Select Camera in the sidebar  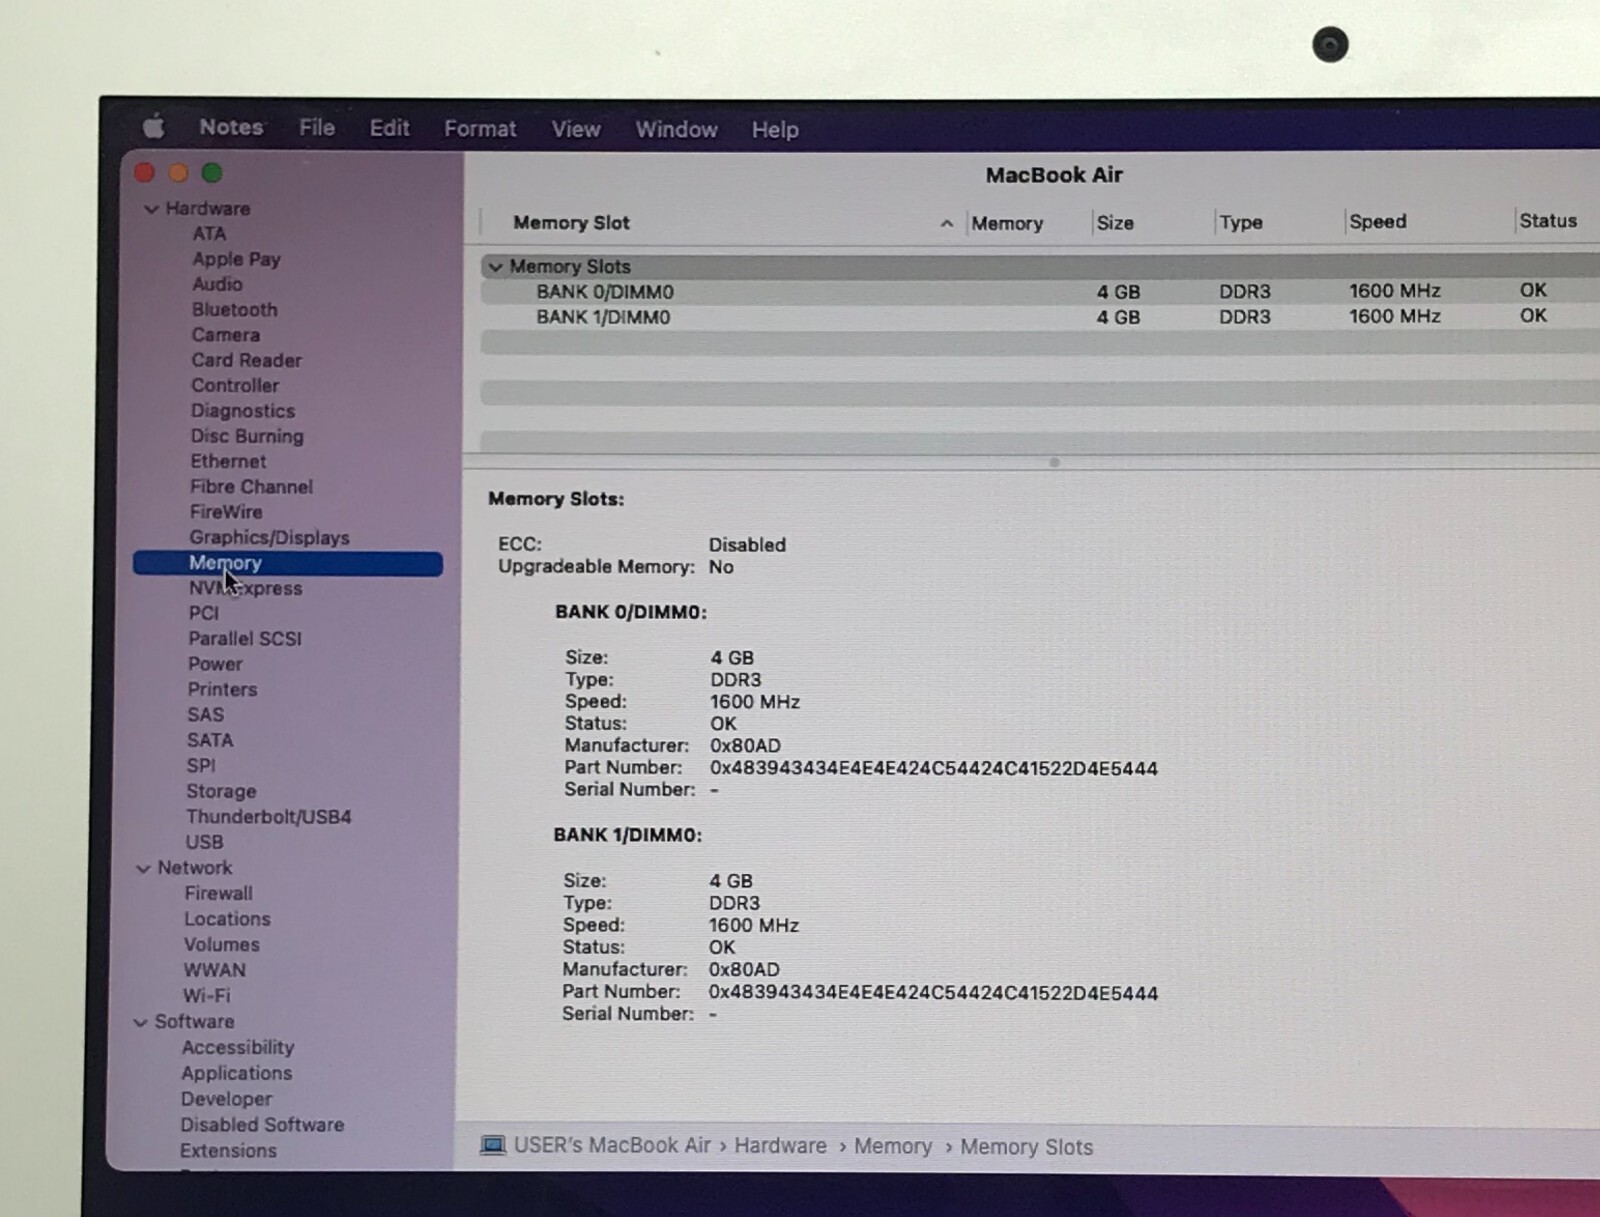coord(225,335)
